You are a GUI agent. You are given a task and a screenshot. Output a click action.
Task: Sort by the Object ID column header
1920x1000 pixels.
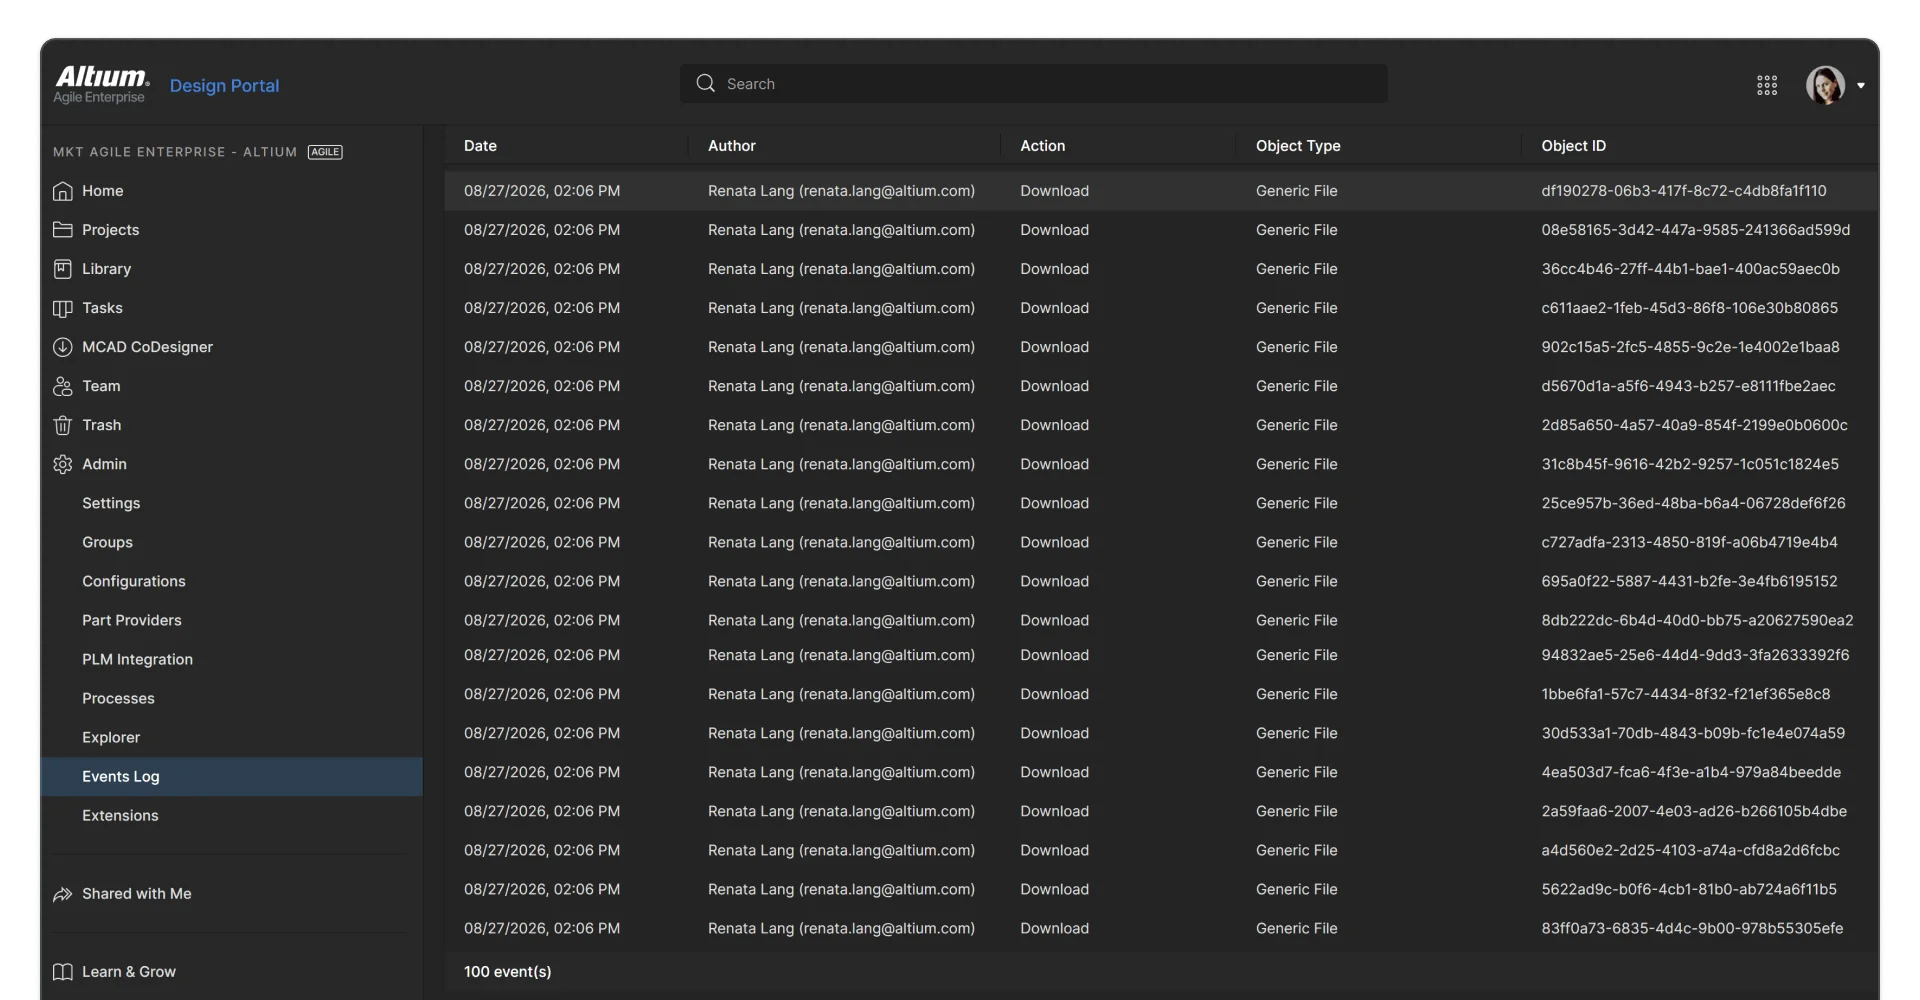[x=1573, y=146]
